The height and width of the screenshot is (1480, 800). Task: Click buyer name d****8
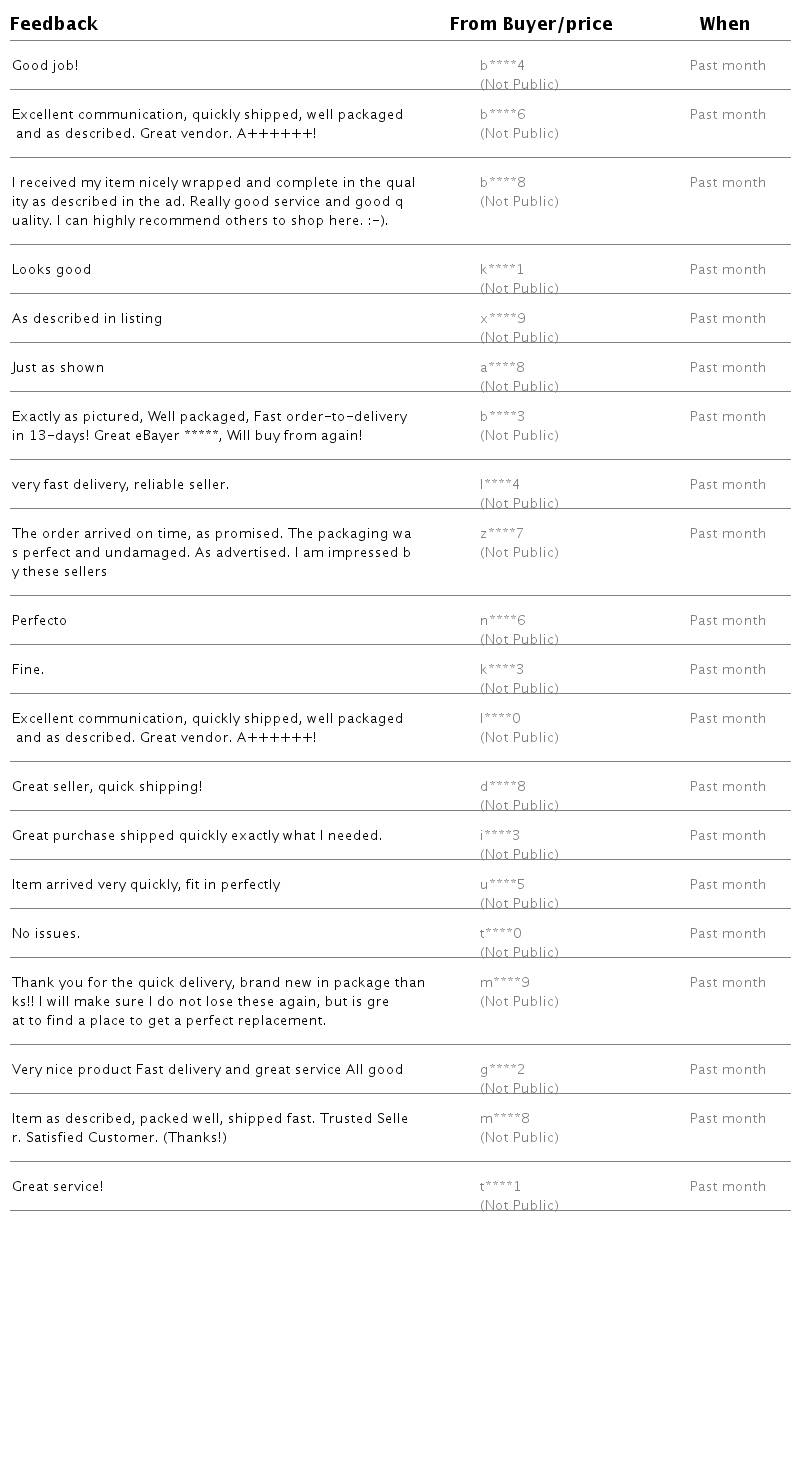502,787
